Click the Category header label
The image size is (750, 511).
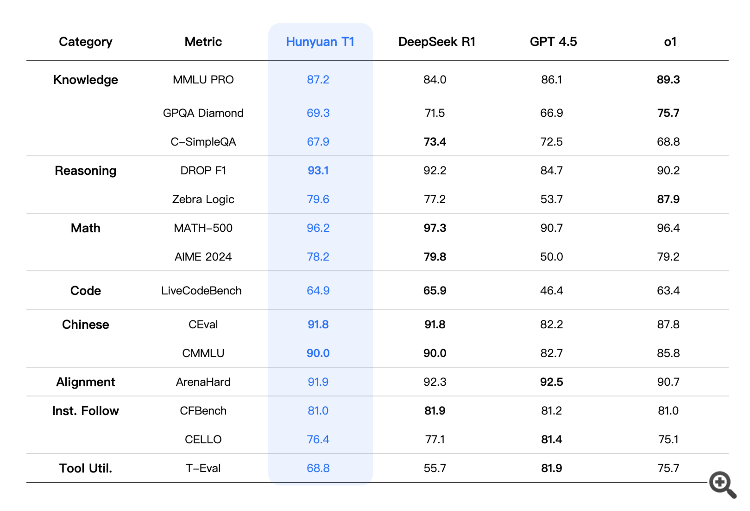tap(85, 42)
